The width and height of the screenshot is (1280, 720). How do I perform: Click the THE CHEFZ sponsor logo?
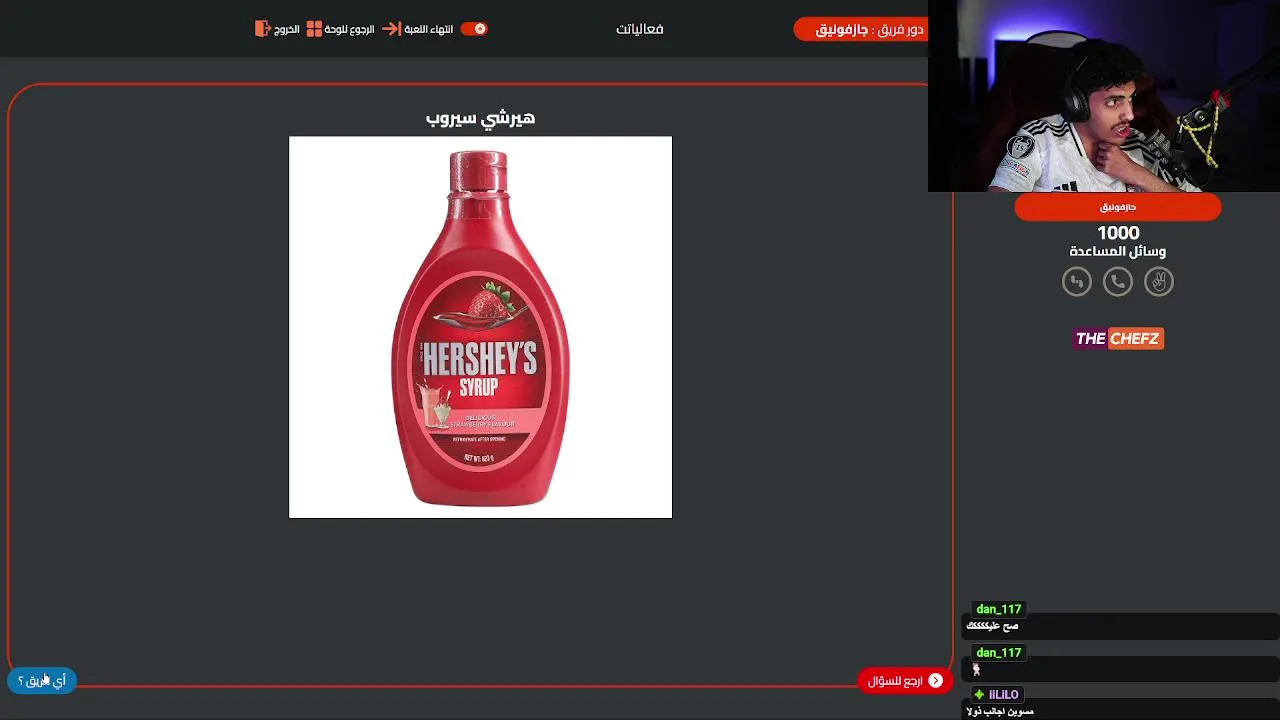coord(1118,338)
